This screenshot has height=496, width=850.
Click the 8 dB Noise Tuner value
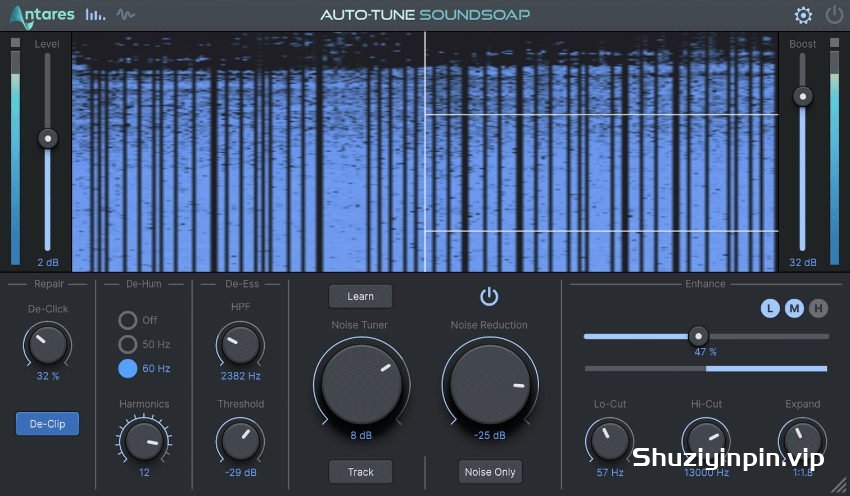[x=361, y=435]
